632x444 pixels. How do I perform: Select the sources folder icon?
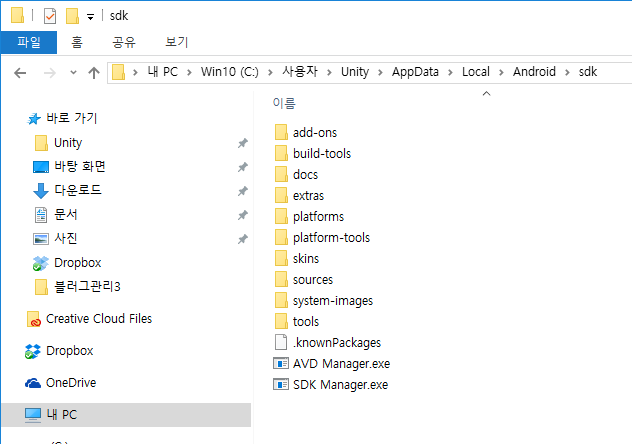point(281,279)
